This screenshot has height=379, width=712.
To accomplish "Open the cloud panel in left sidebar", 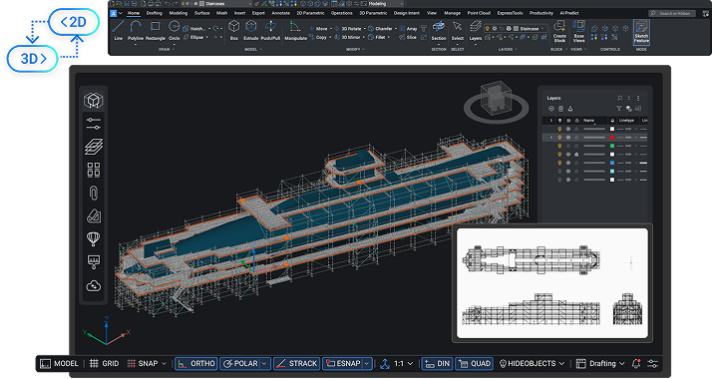I will pyautogui.click(x=94, y=285).
